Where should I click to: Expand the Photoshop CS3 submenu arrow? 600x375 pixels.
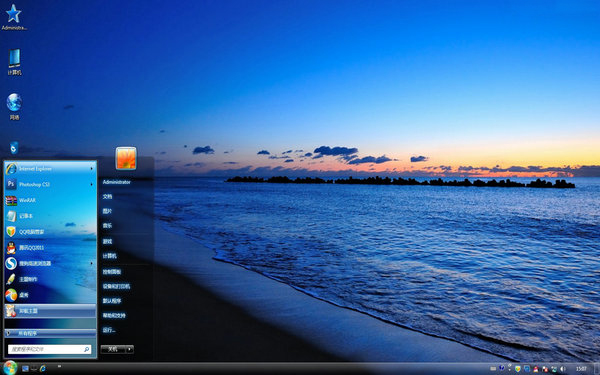click(92, 184)
